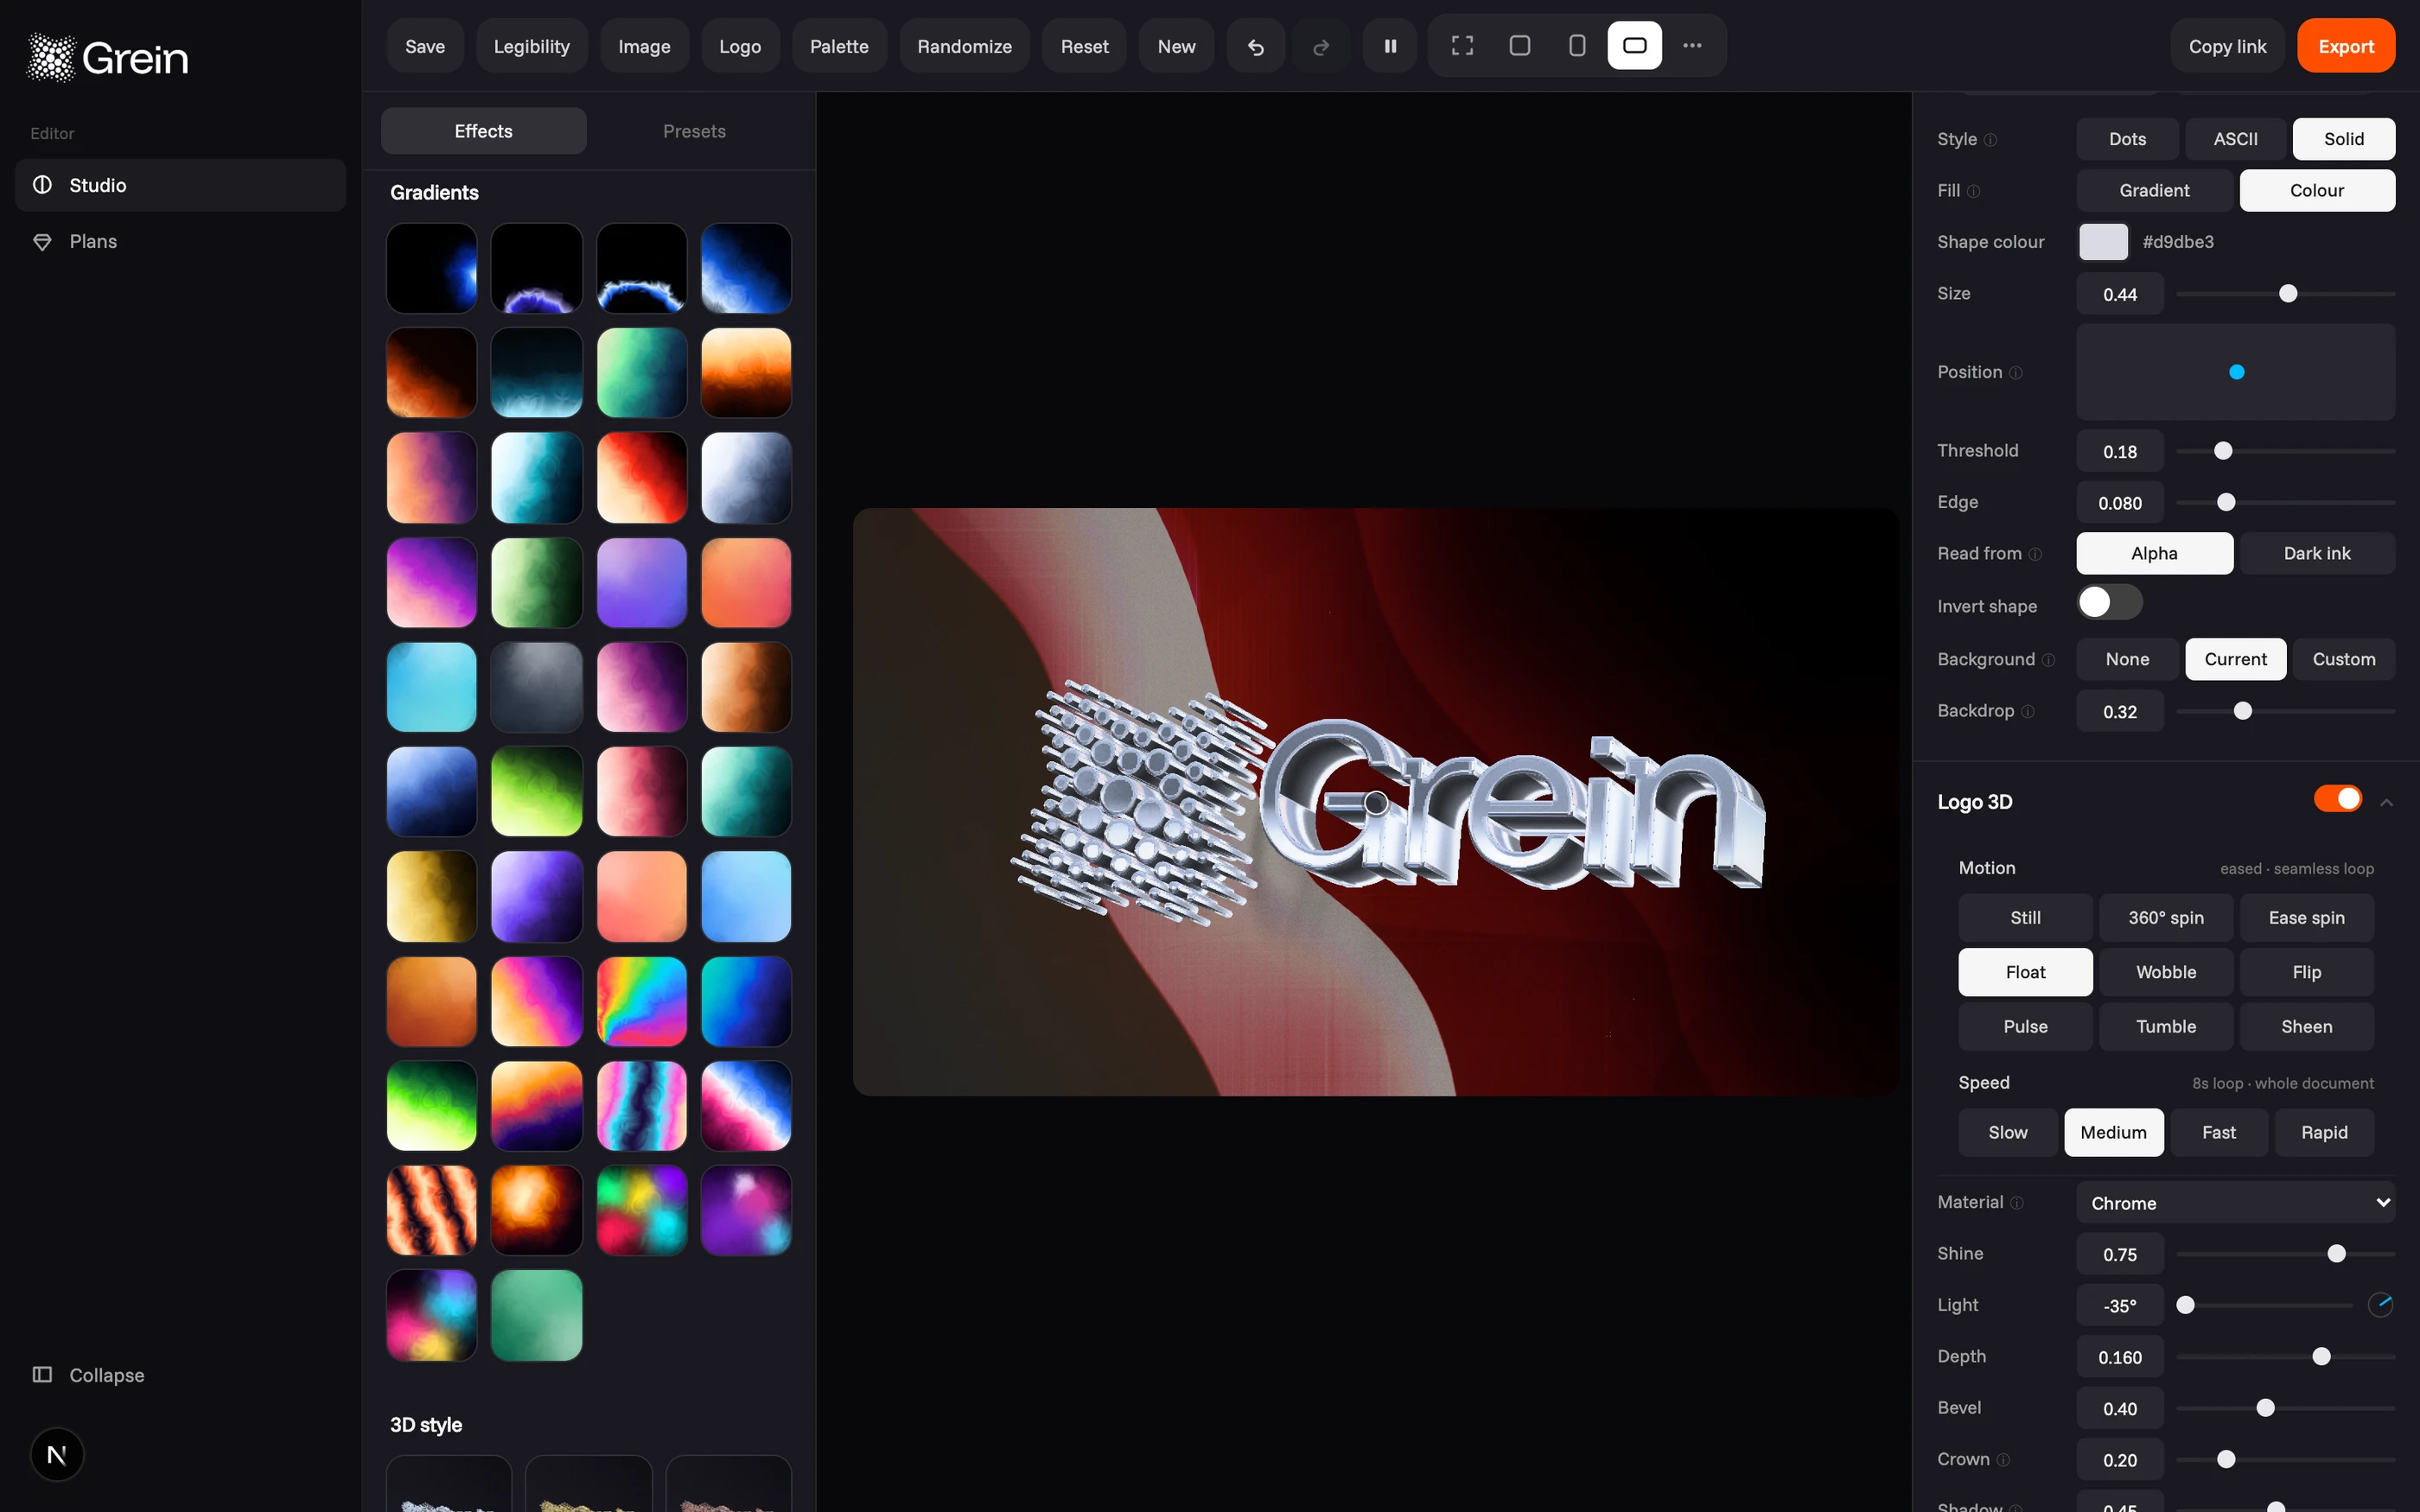The image size is (2420, 1512).
Task: Select the solid green gradient thumbnail
Action: 536,1315
